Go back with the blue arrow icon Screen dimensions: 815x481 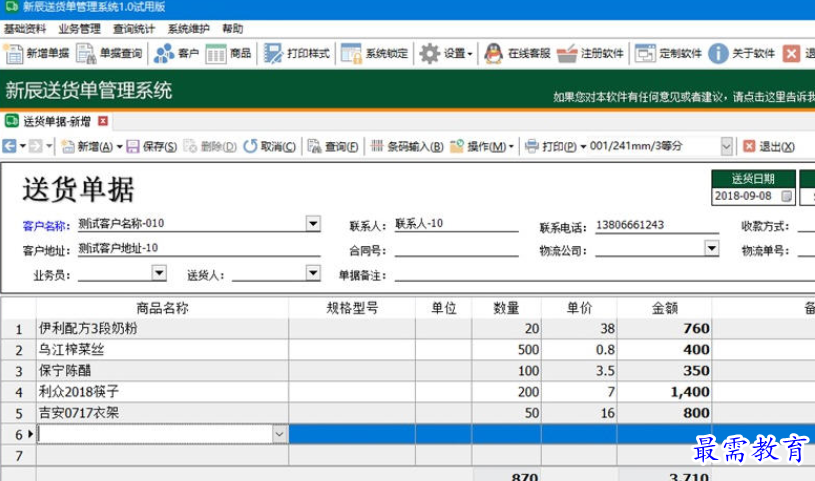[9, 146]
